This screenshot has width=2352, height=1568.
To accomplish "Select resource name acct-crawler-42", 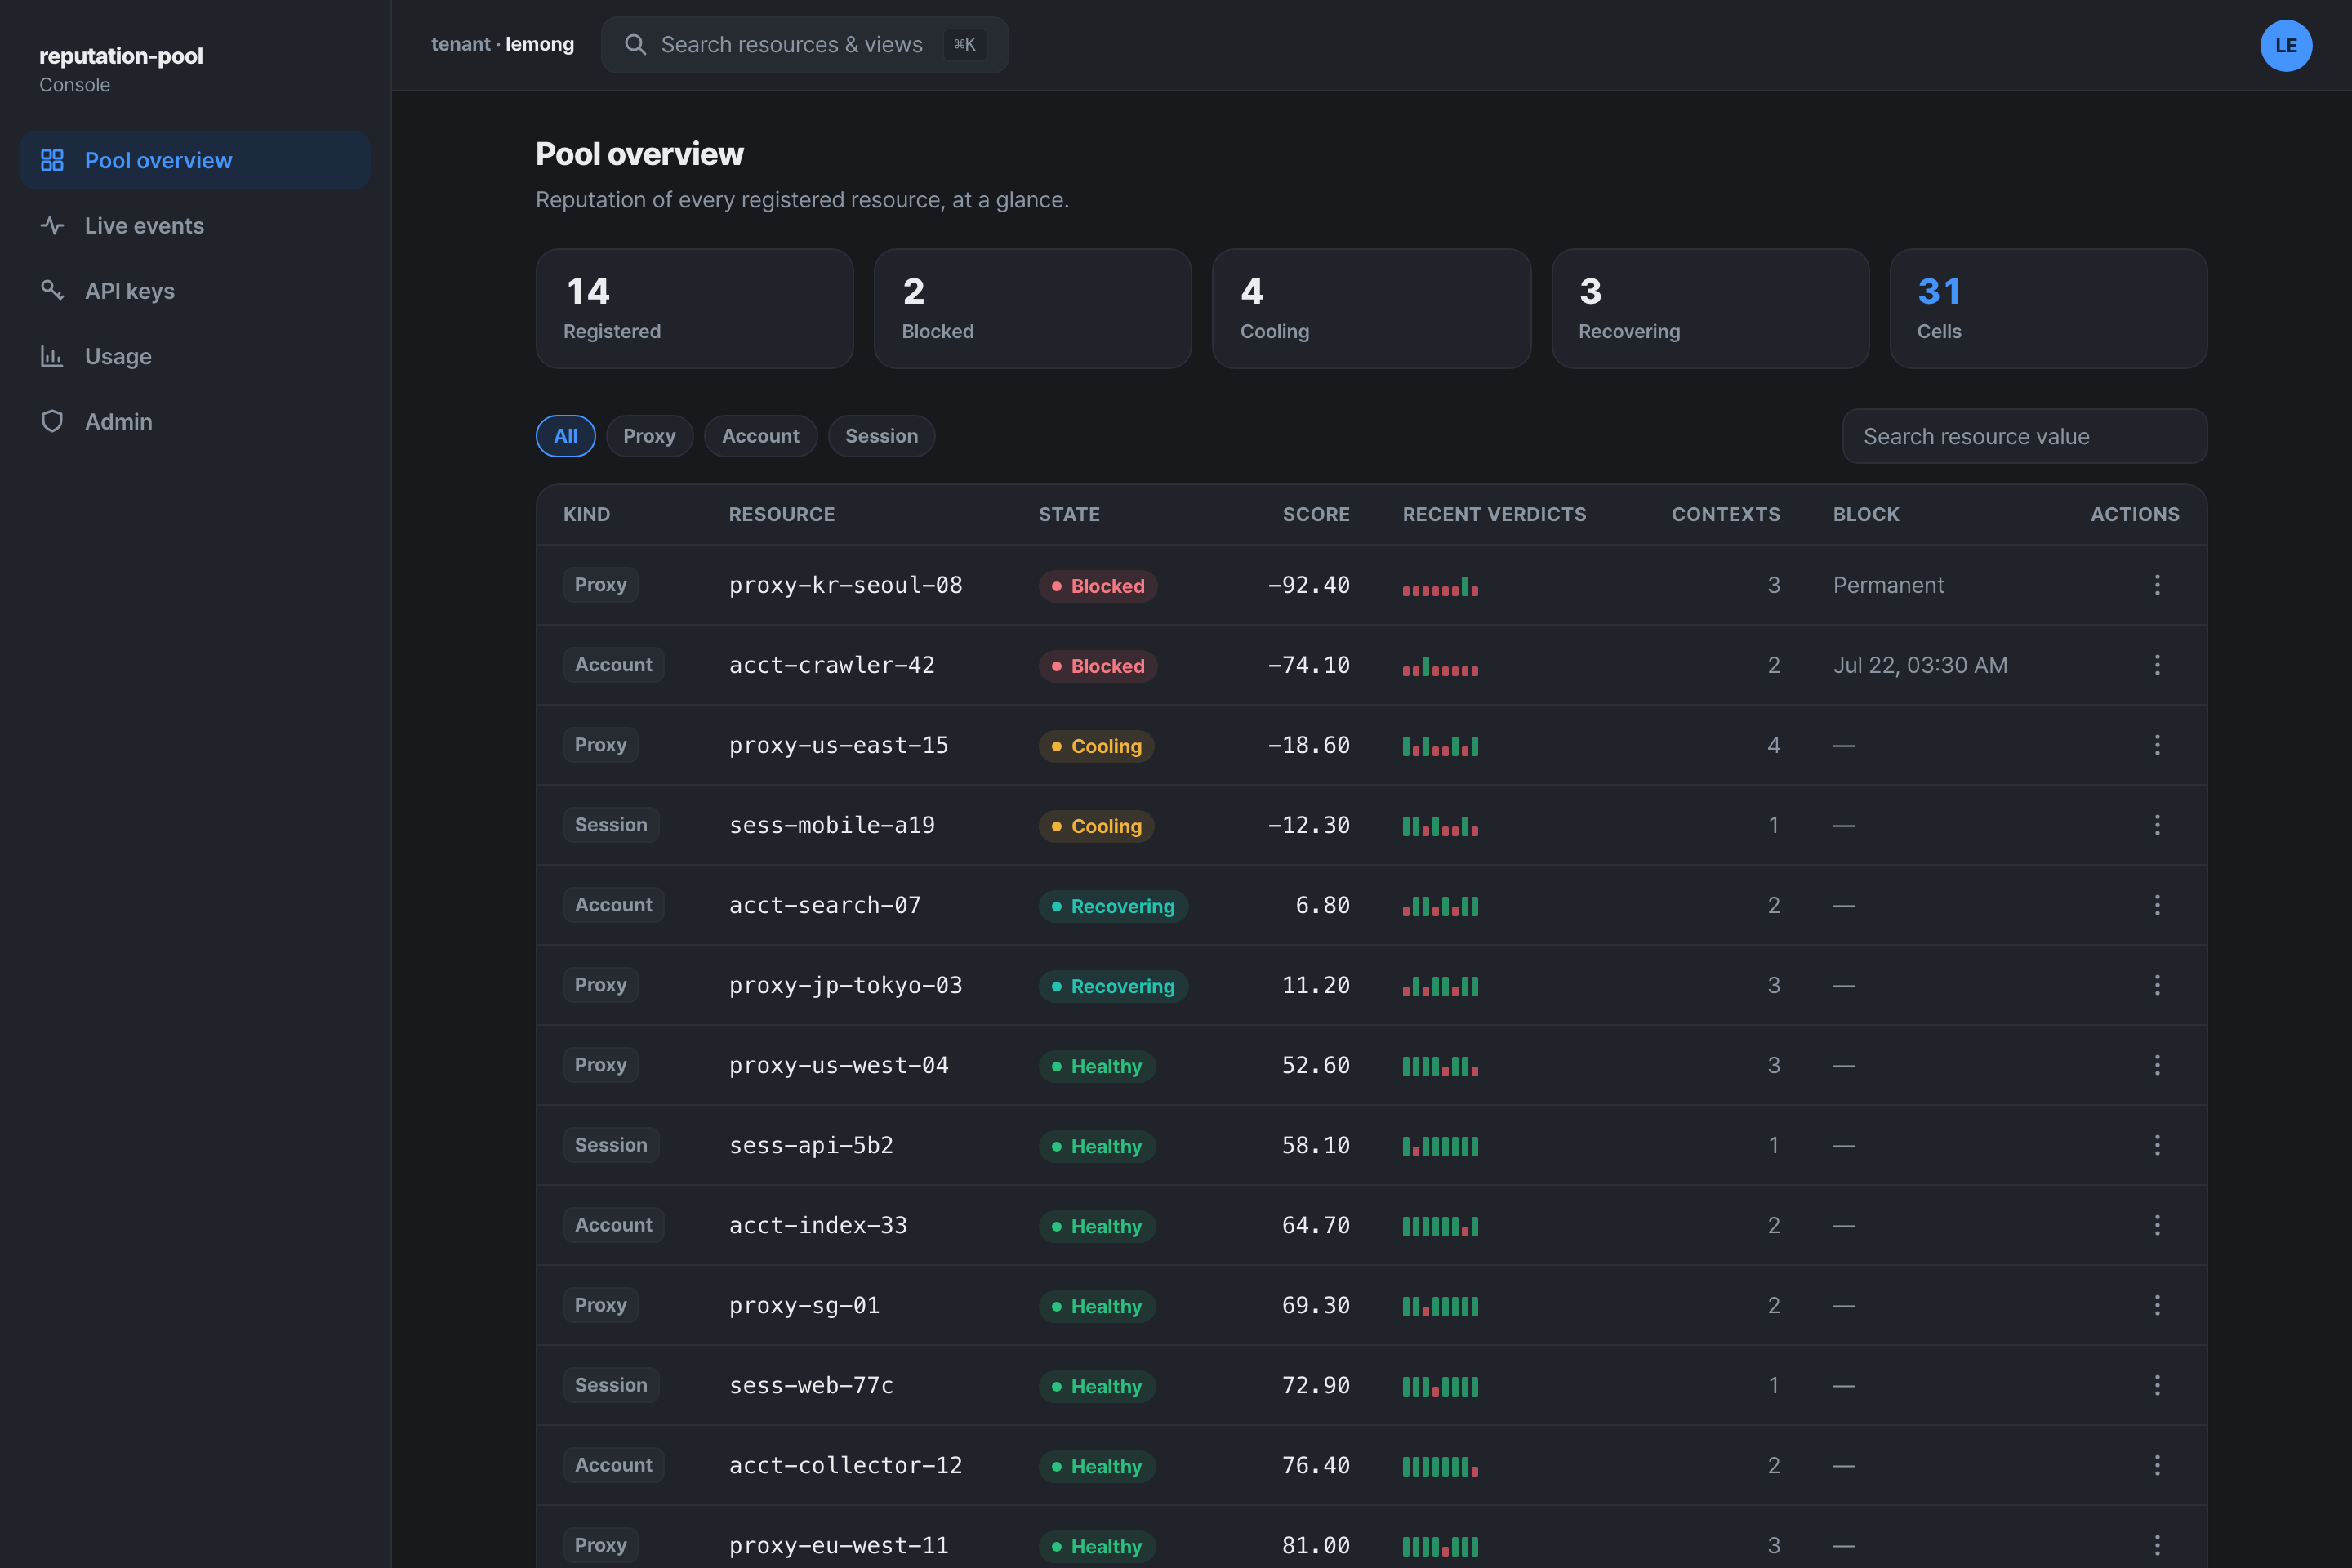I will [x=831, y=665].
